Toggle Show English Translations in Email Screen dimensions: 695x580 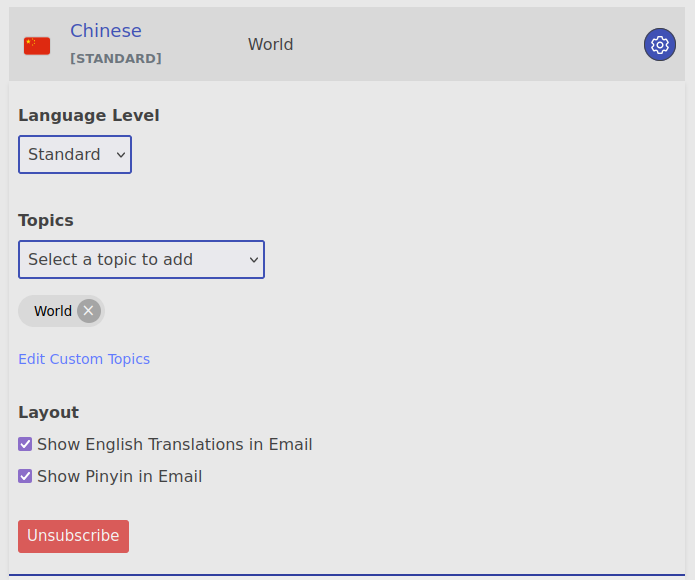tap(25, 444)
